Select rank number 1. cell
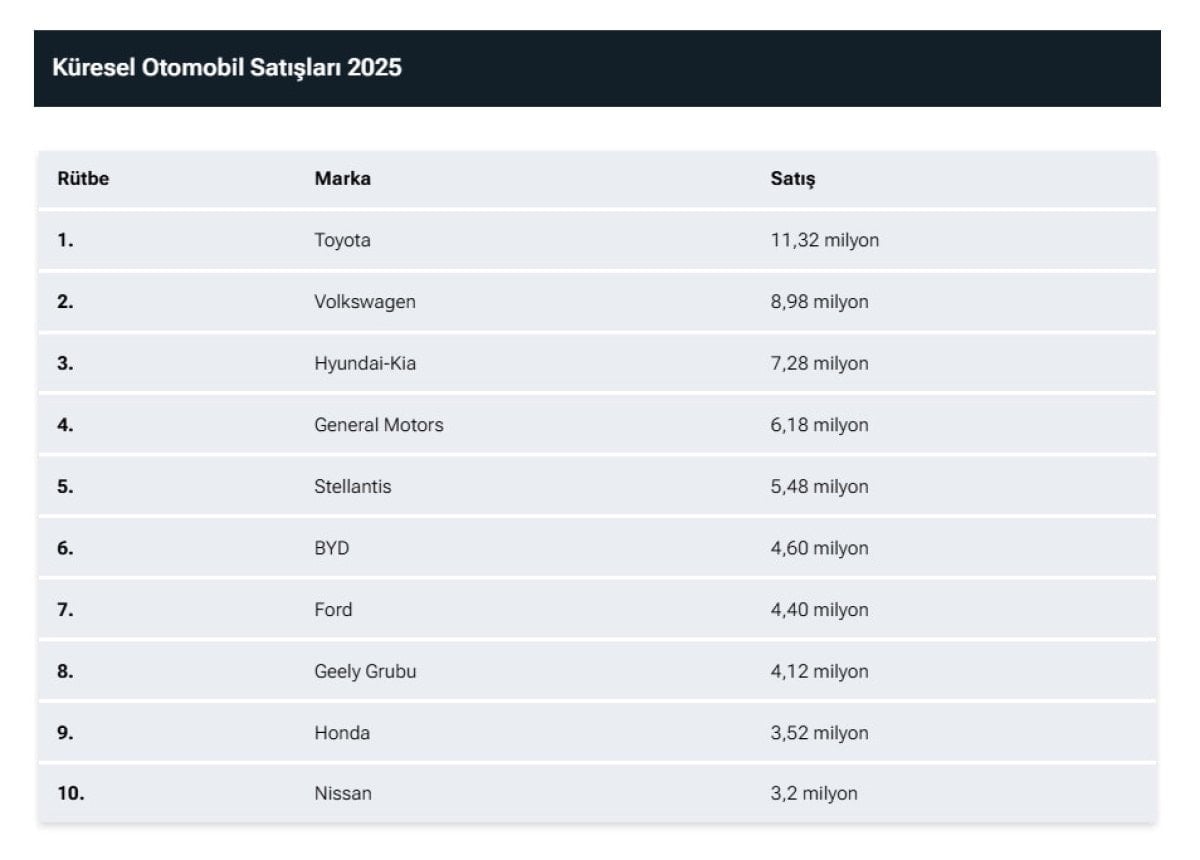 pos(65,241)
